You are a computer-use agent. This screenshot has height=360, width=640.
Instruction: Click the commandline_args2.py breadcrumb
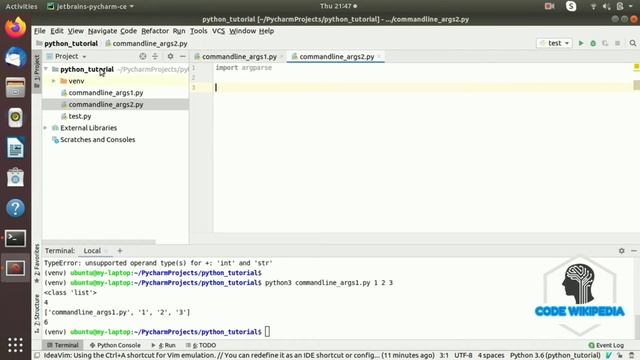tap(150, 43)
